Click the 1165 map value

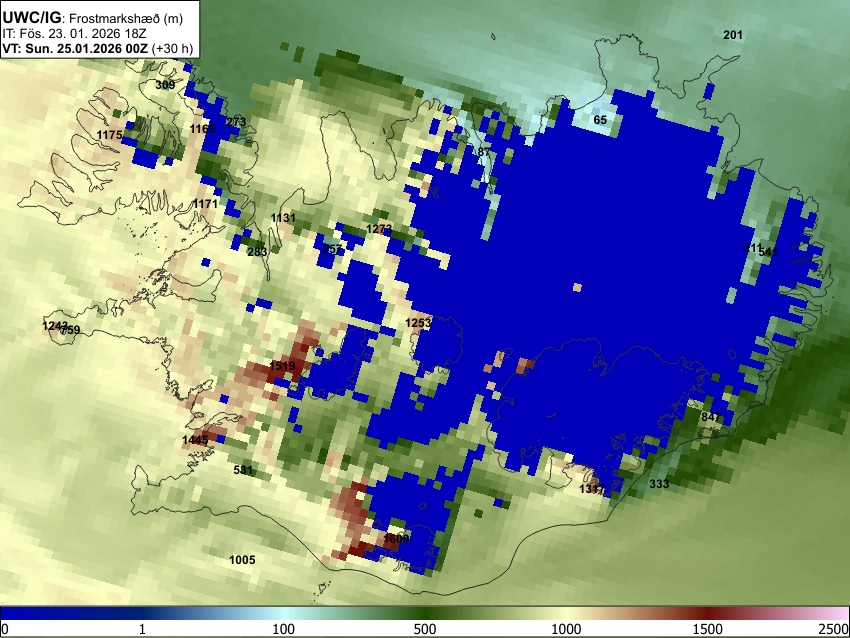coord(203,128)
